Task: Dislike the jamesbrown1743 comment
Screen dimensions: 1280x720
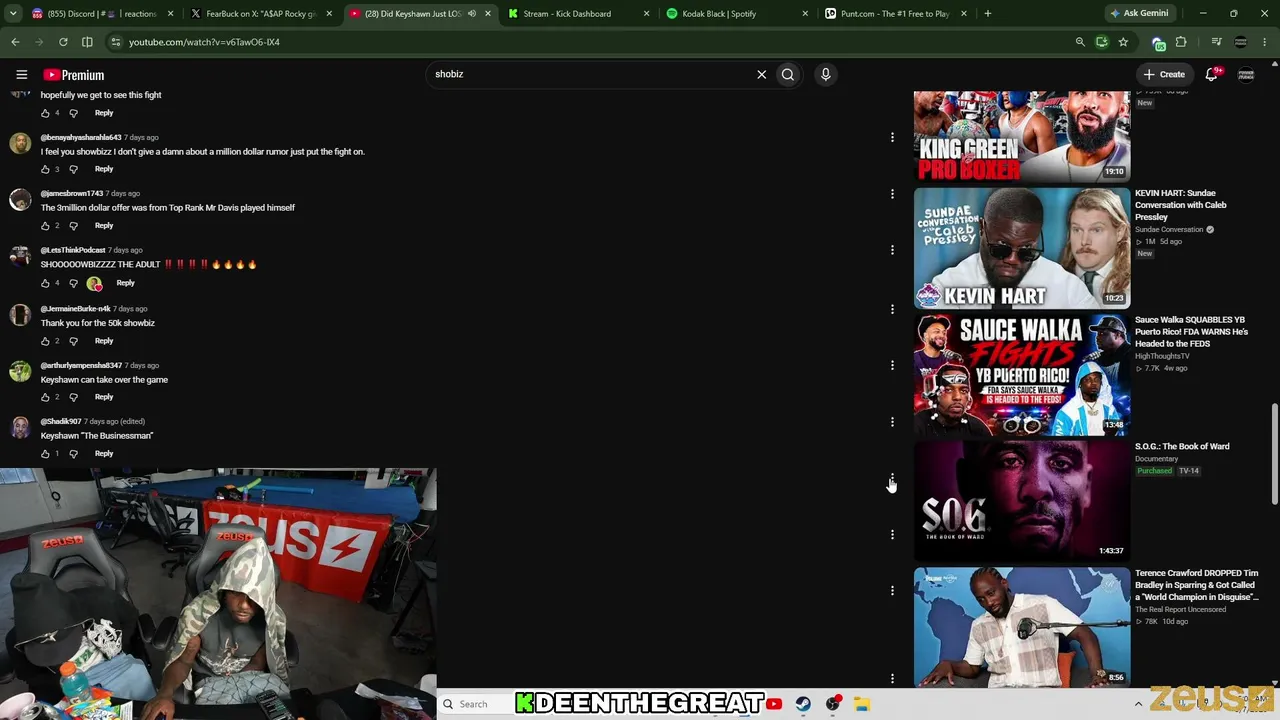Action: (73, 226)
